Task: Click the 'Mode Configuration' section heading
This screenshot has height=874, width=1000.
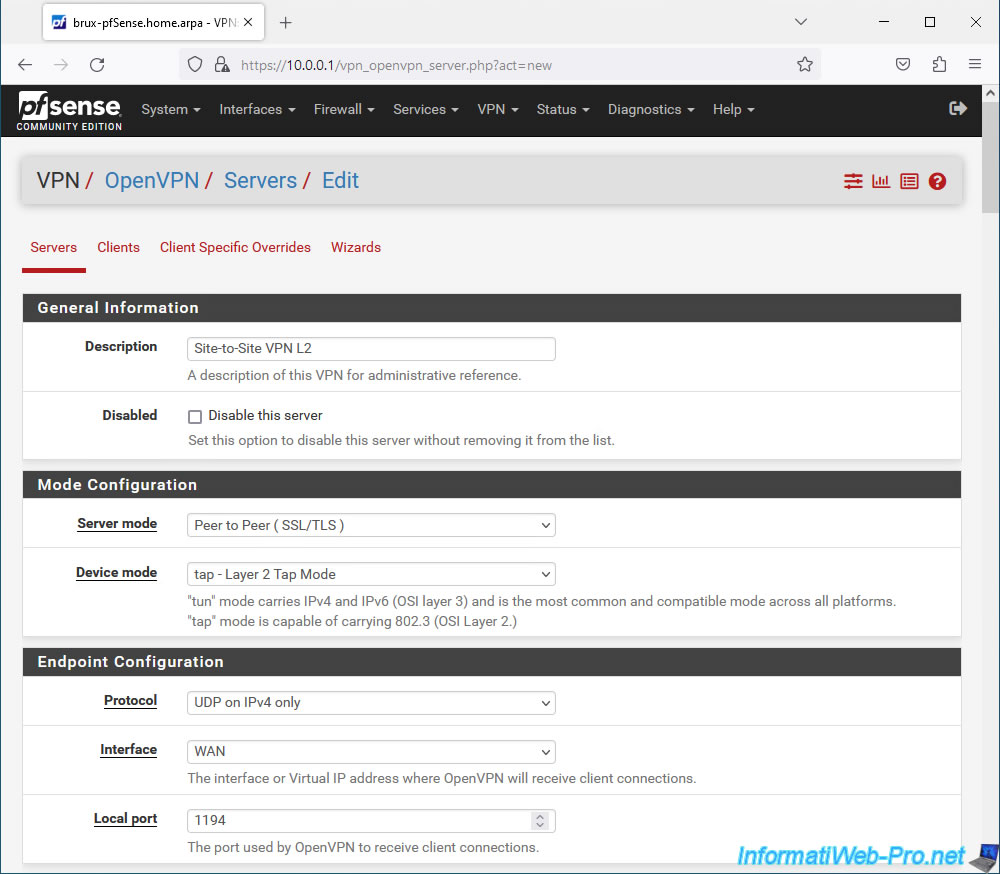Action: point(117,485)
